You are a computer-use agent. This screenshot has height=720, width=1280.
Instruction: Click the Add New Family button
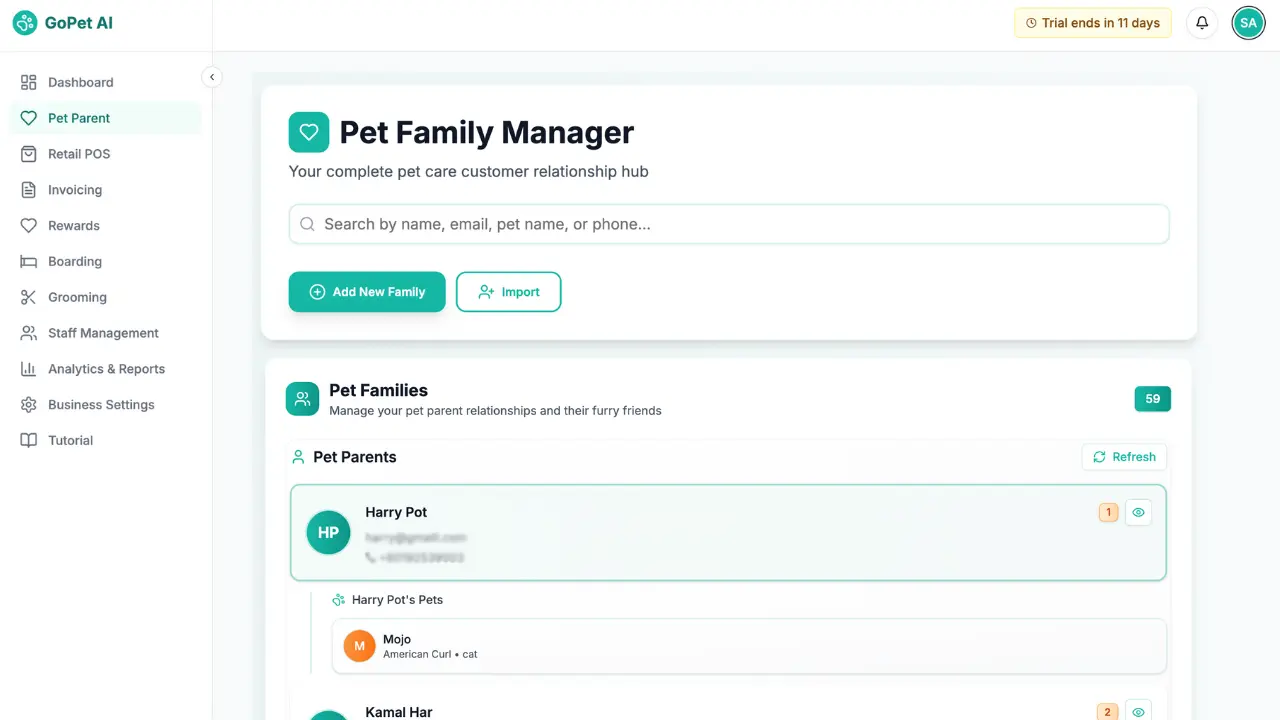(x=366, y=291)
